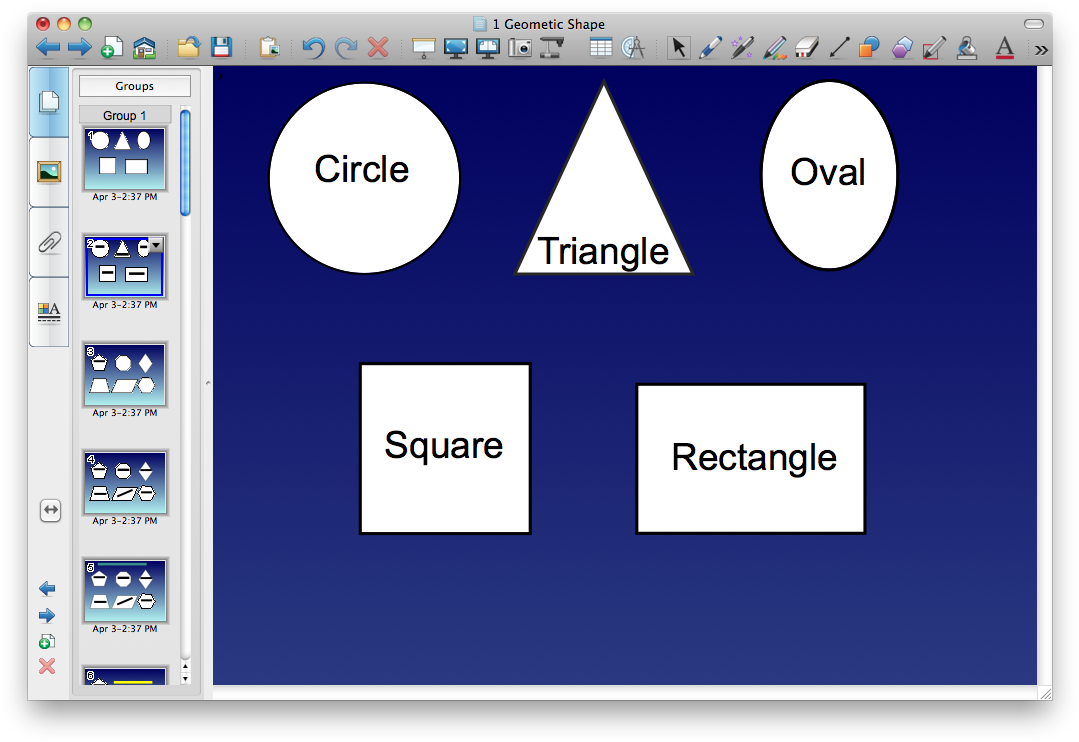Collapse the Group 1 header
Image resolution: width=1079 pixels, height=742 pixels.
pyautogui.click(x=124, y=115)
